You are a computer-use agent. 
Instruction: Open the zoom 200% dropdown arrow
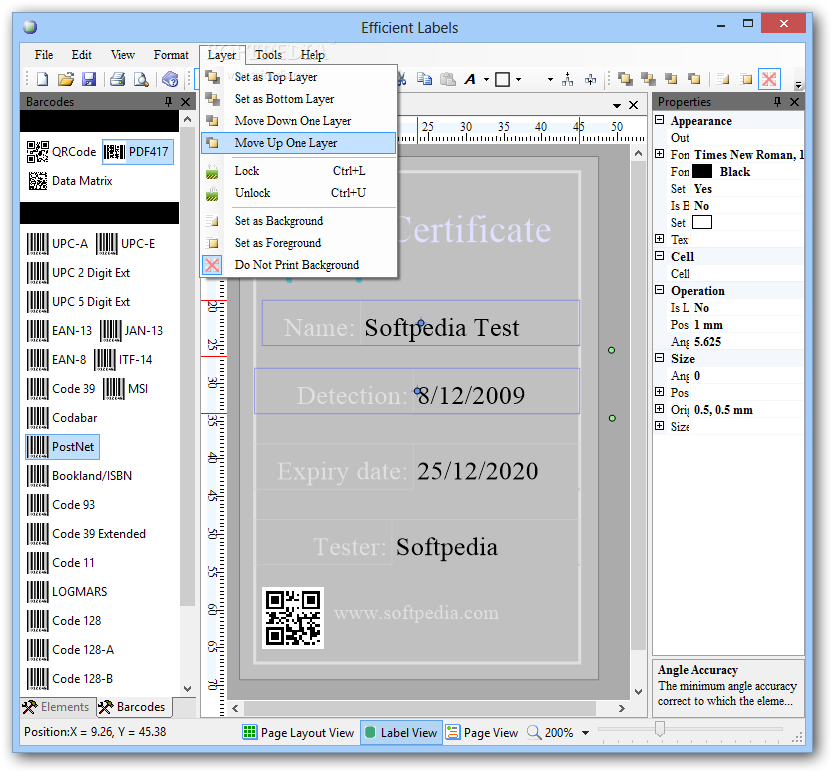(585, 733)
